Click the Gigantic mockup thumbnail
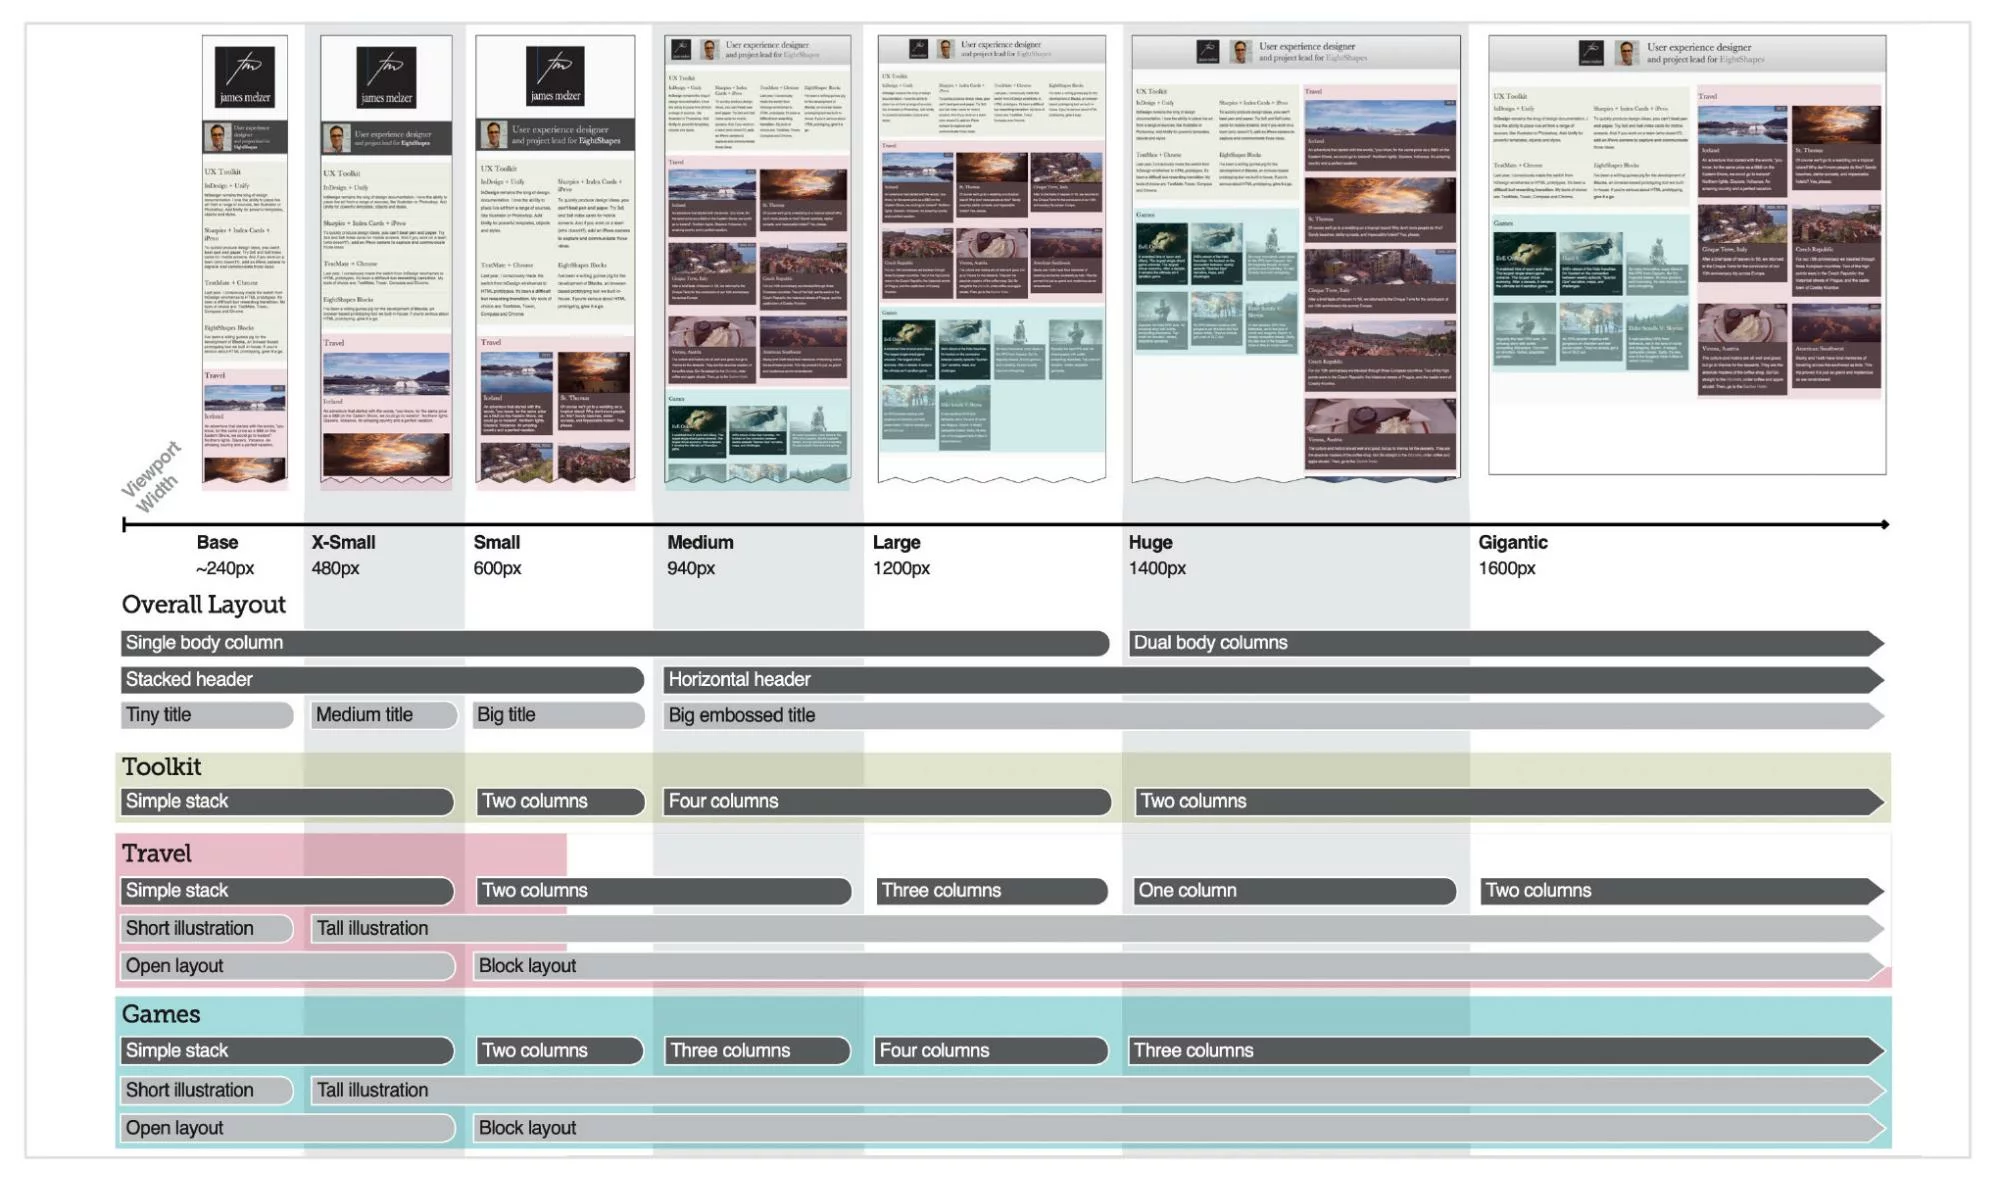Viewport: 1999px width, 1191px height. (x=1686, y=255)
